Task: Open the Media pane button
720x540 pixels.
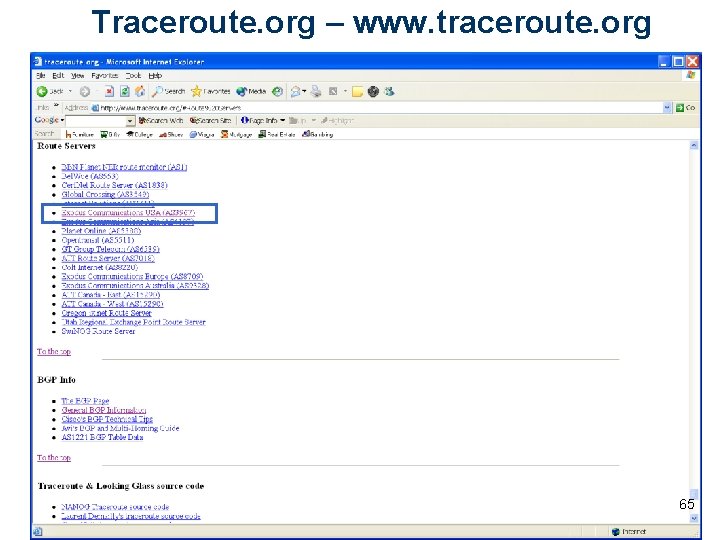Action: (x=251, y=91)
